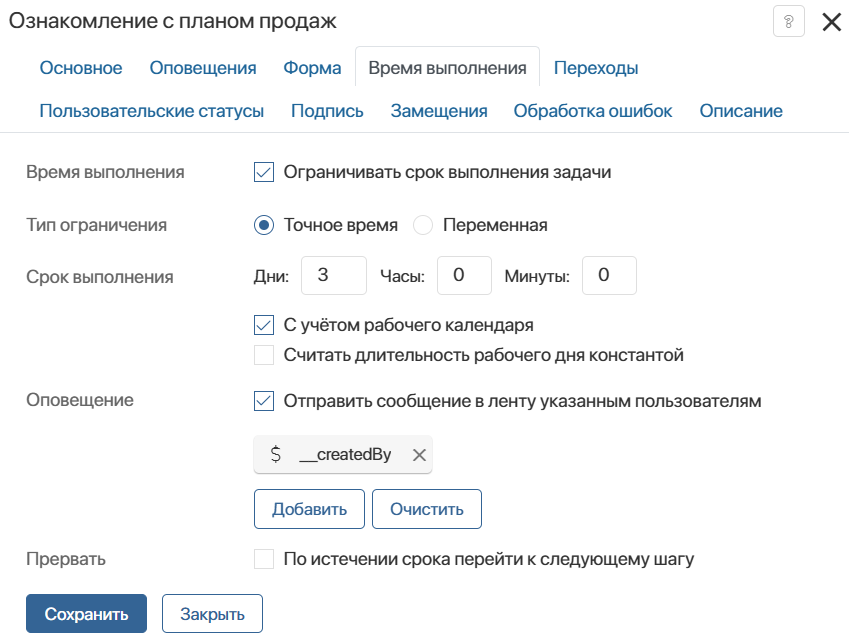Select the "Переменная" radio button

coord(423,225)
